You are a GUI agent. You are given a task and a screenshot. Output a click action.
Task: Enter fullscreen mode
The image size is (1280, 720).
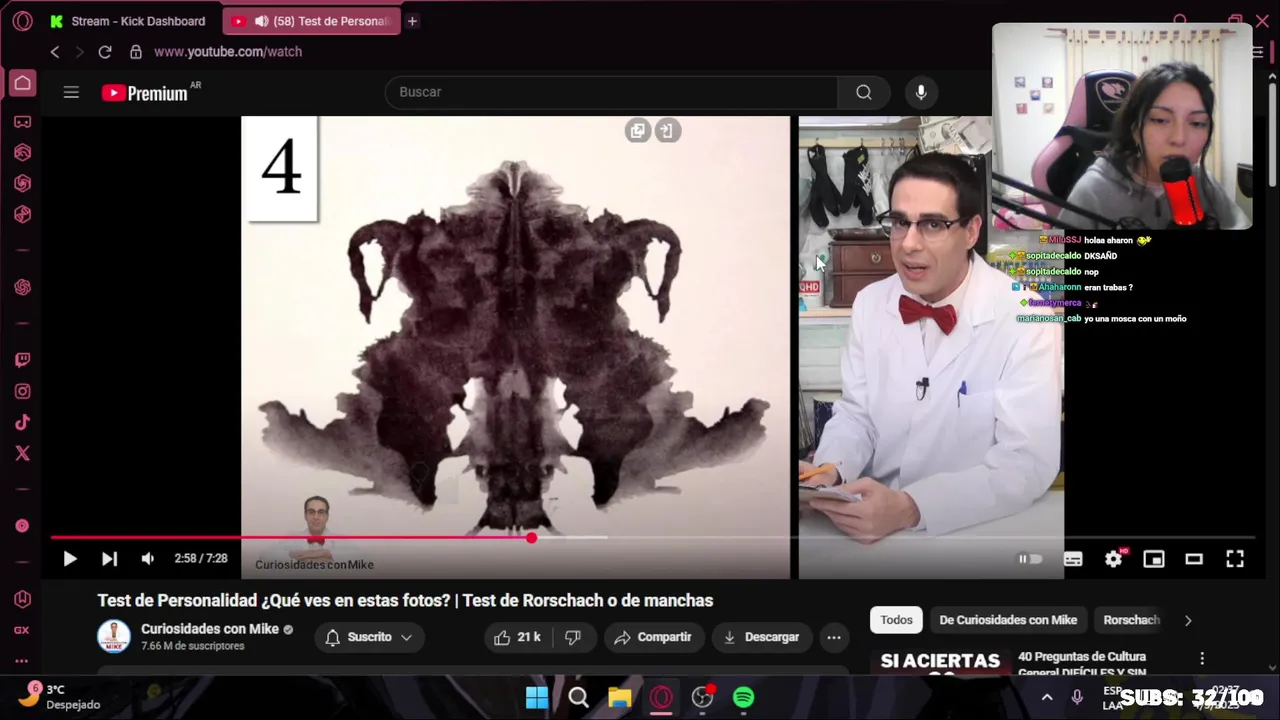1235,559
